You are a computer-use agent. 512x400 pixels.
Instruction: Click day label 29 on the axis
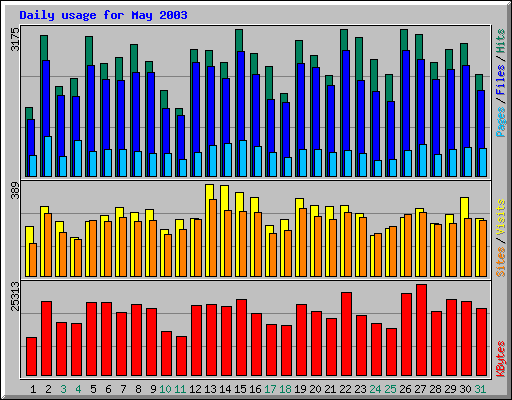450,389
